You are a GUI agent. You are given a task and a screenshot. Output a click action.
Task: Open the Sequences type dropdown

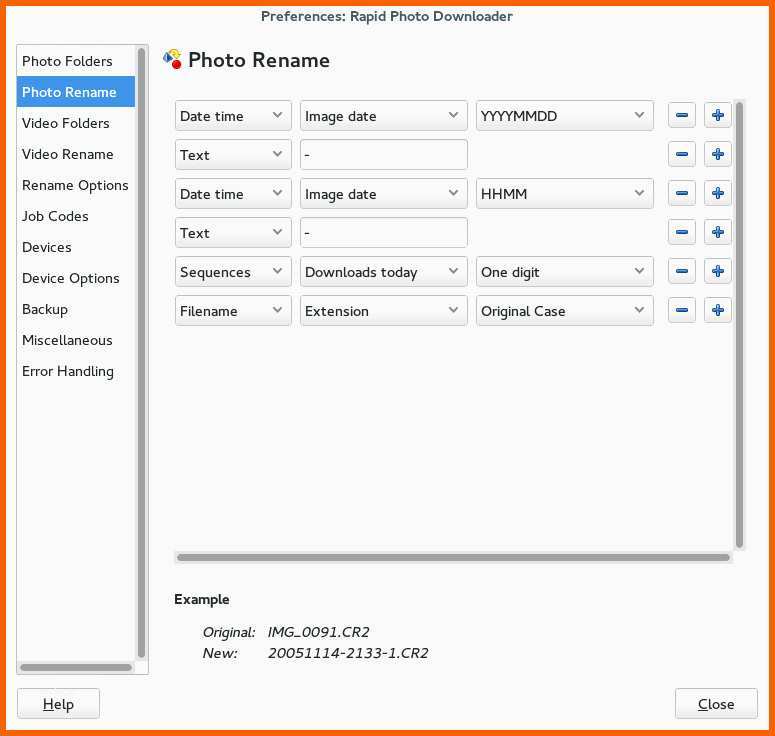coord(233,272)
